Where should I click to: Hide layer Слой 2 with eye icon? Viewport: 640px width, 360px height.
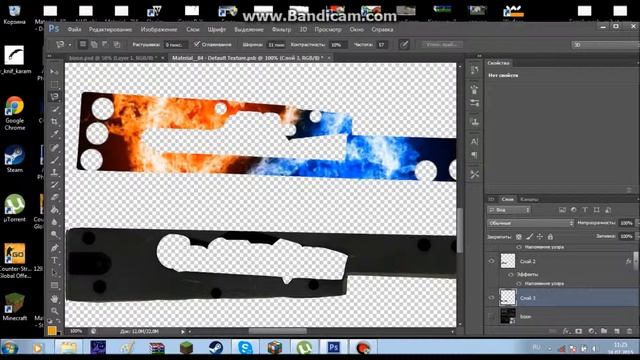click(492, 261)
